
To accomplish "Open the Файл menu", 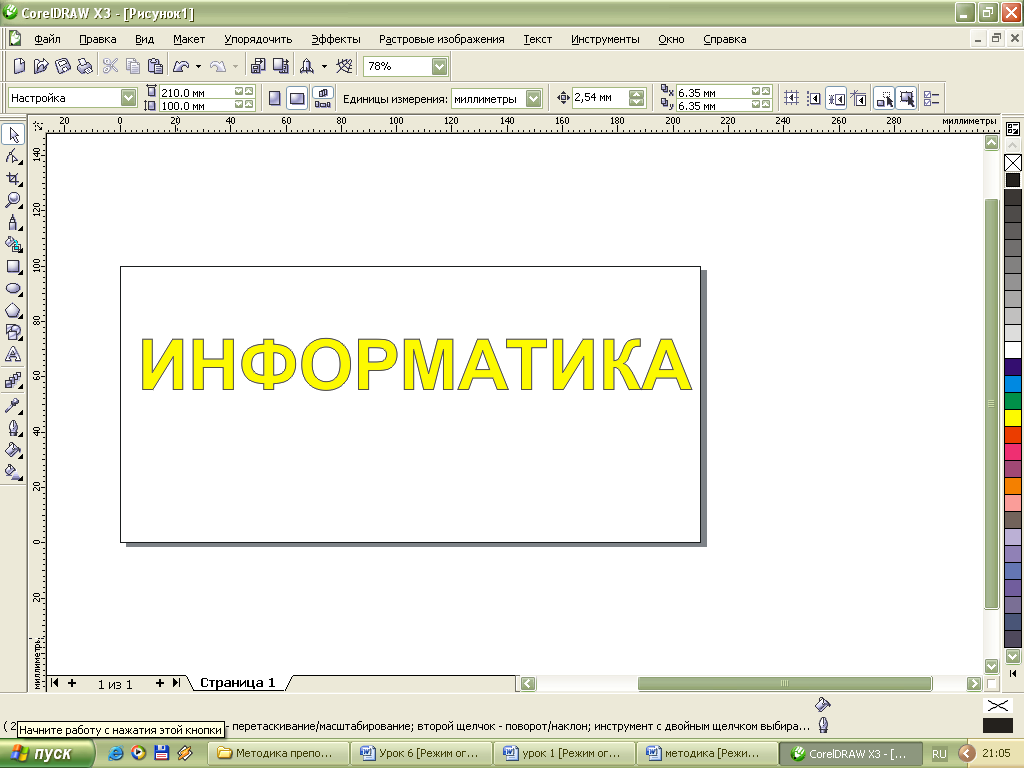I will point(47,39).
